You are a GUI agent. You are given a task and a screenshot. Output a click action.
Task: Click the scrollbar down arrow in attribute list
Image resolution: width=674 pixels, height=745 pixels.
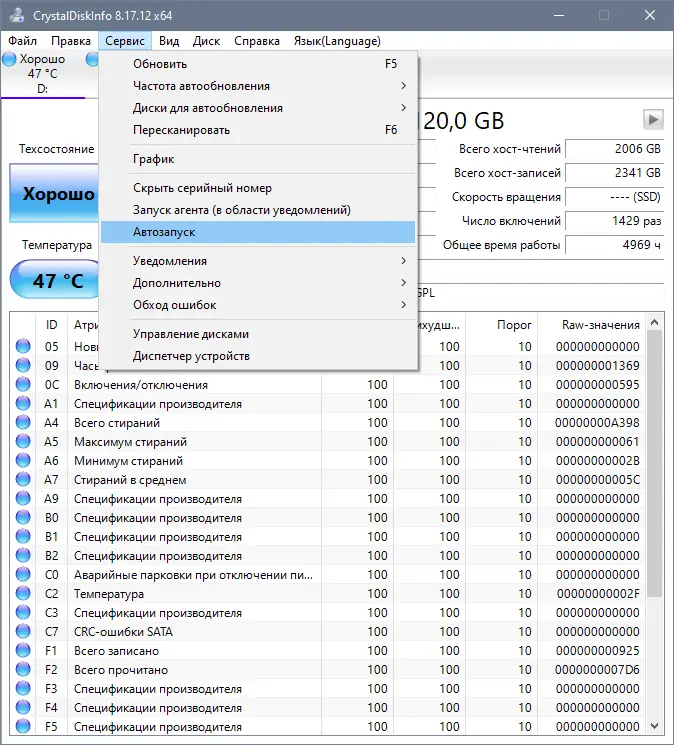(655, 726)
